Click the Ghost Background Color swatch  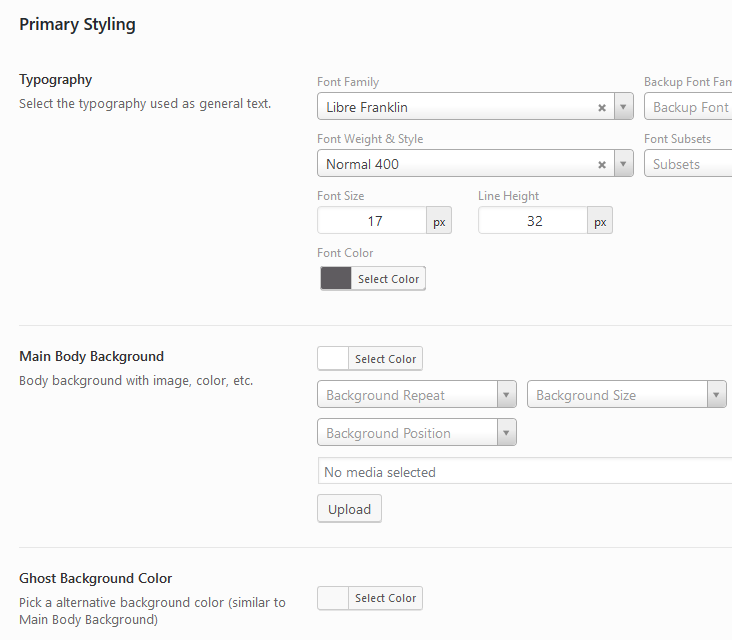click(x=333, y=598)
